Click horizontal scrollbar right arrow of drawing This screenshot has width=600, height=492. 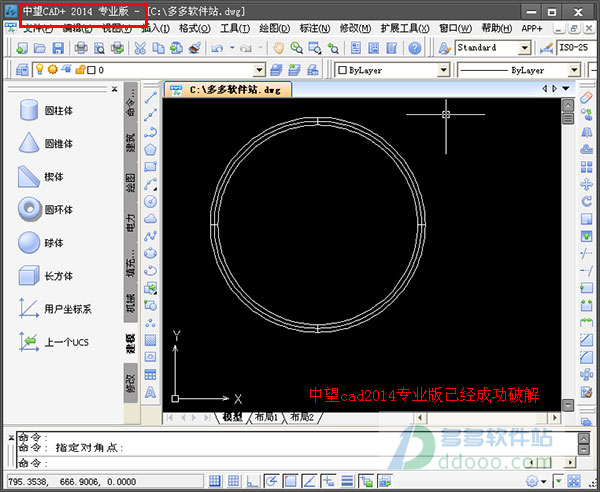click(x=554, y=417)
